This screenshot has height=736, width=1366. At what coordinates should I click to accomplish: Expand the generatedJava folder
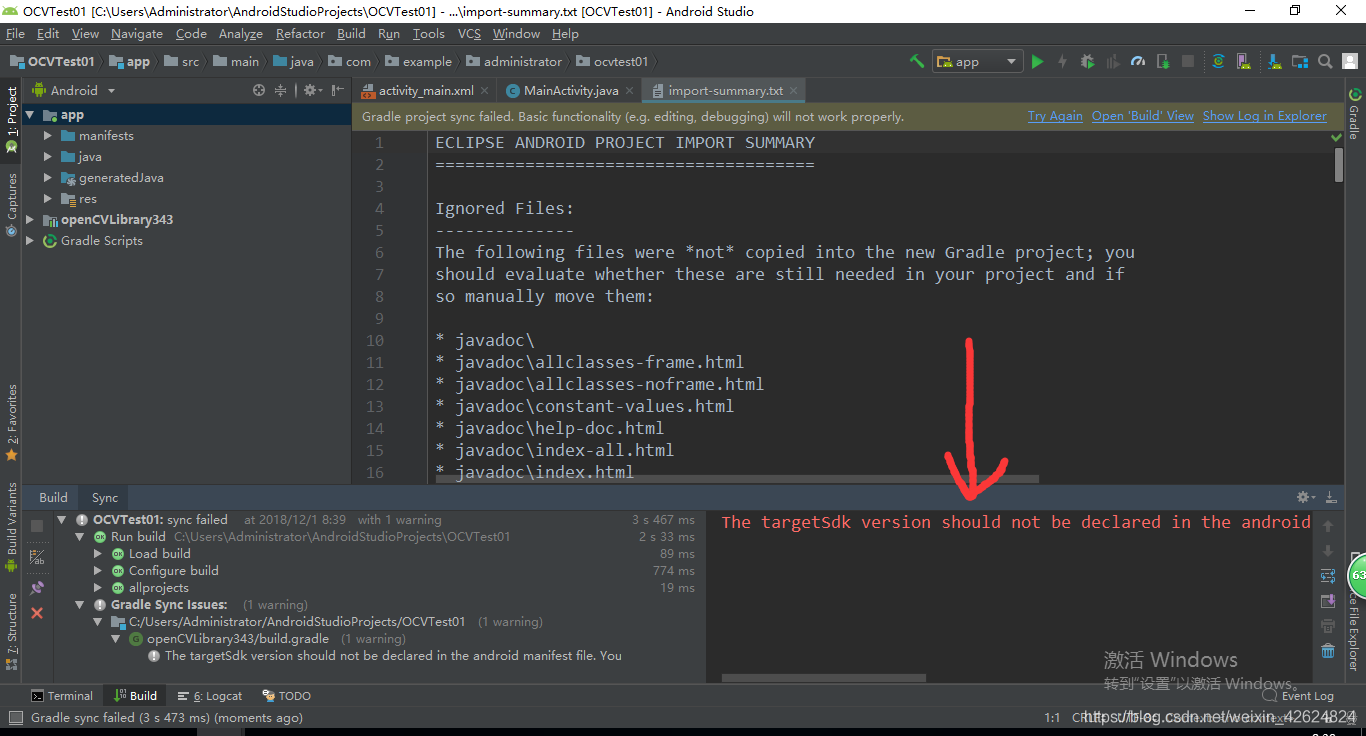pos(48,177)
